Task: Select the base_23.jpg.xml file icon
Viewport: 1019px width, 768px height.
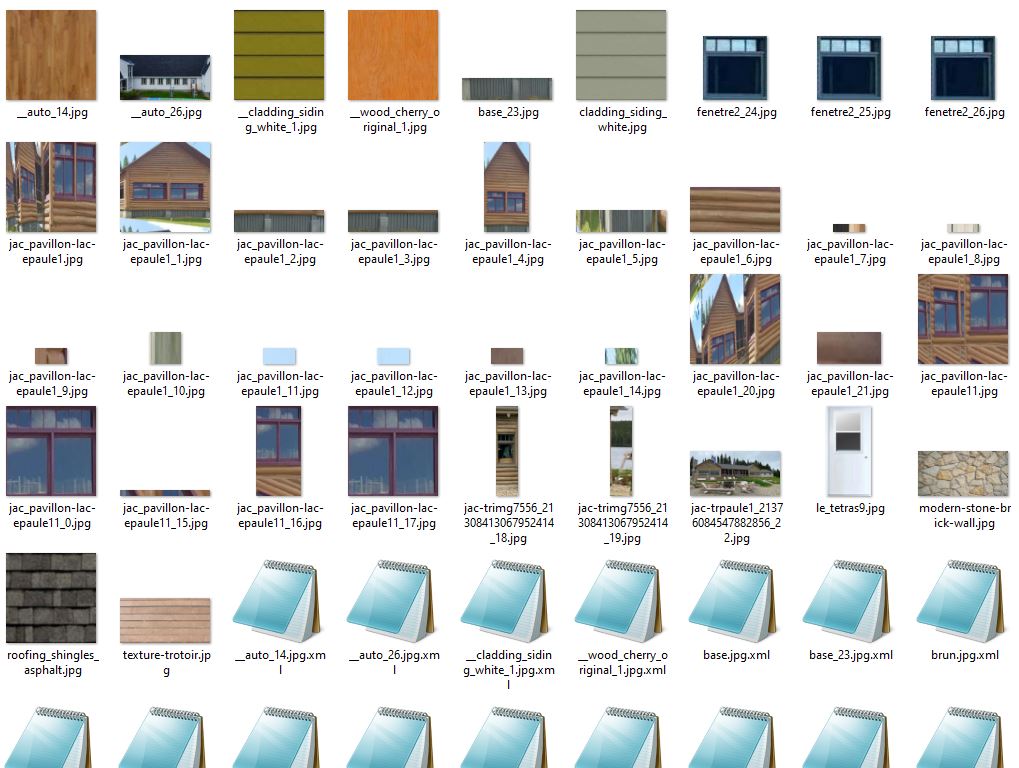Action: [849, 600]
